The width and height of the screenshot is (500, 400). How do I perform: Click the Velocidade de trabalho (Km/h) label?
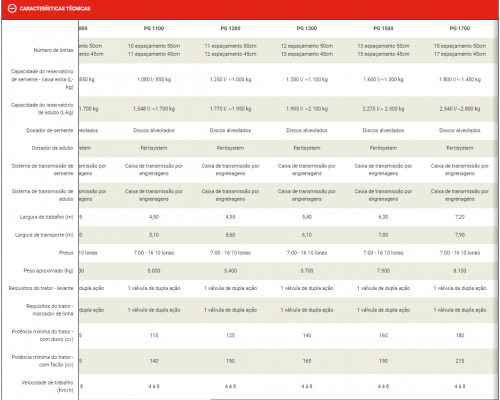pos(47,386)
